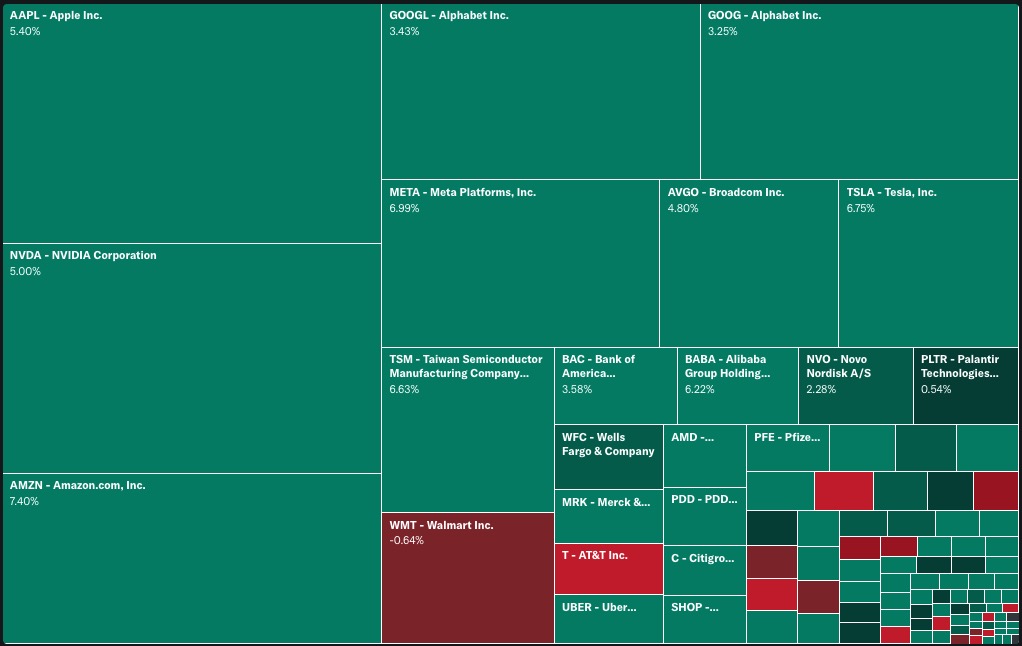Image resolution: width=1022 pixels, height=646 pixels.
Task: Open the AMZN - Amazon.com, Inc. tile
Action: pos(192,558)
